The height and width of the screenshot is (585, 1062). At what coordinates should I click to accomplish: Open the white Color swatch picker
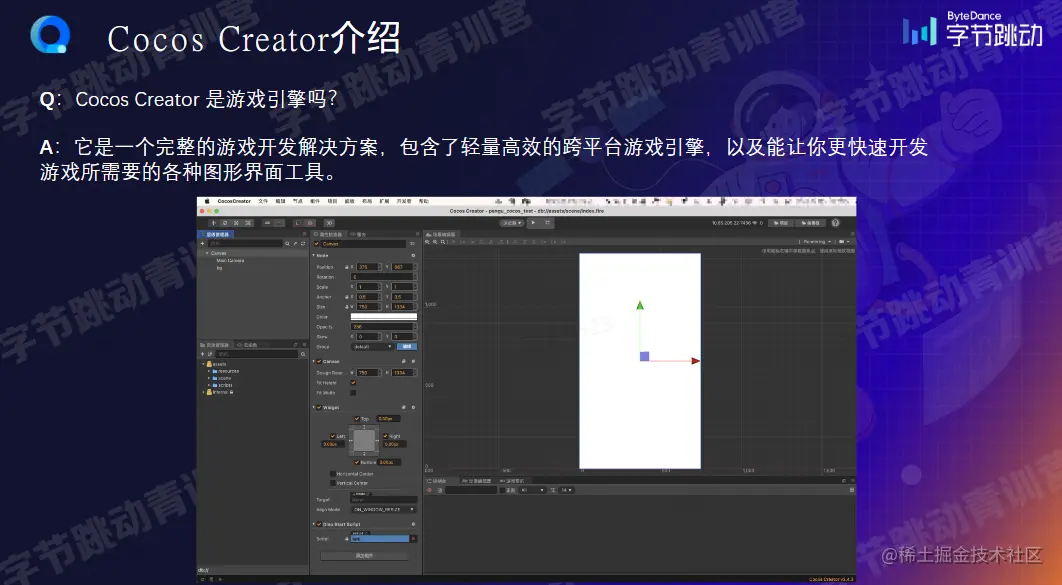pyautogui.click(x=384, y=317)
